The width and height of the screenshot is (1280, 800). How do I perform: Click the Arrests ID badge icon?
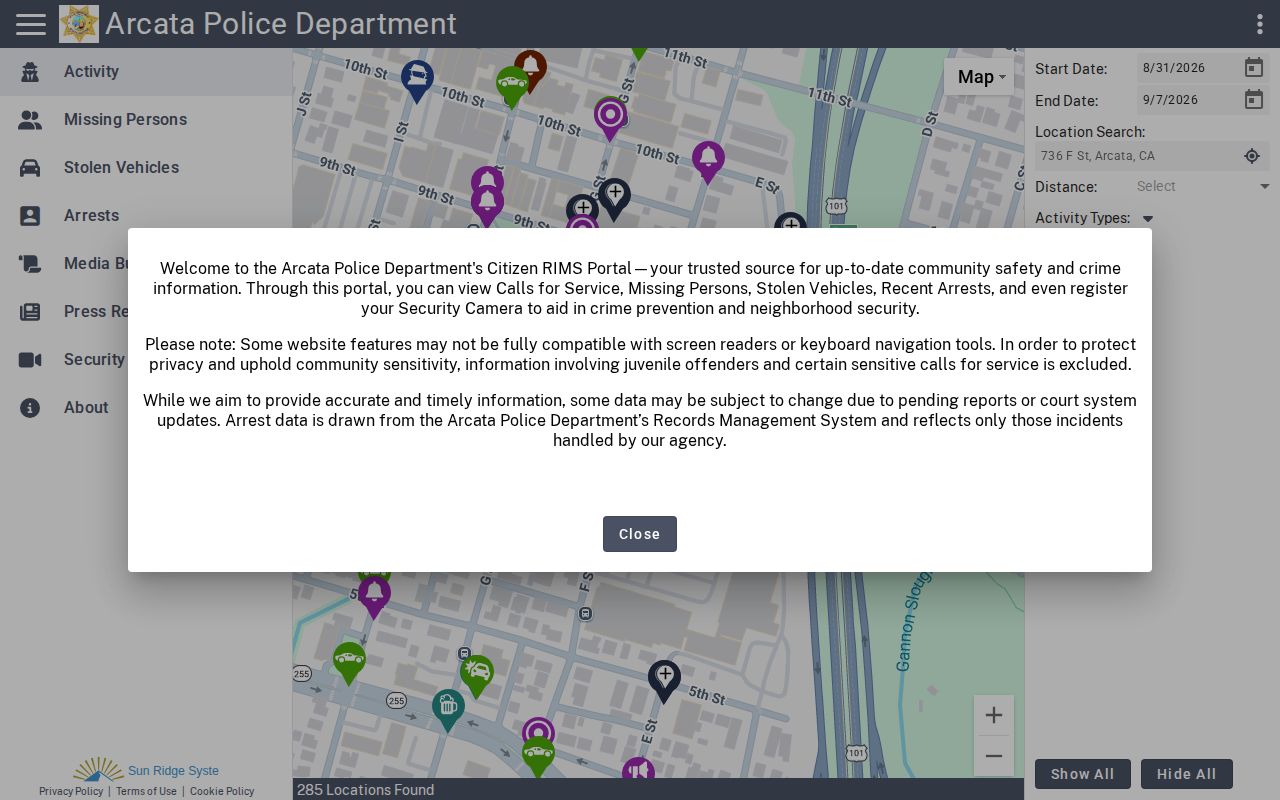(x=30, y=216)
